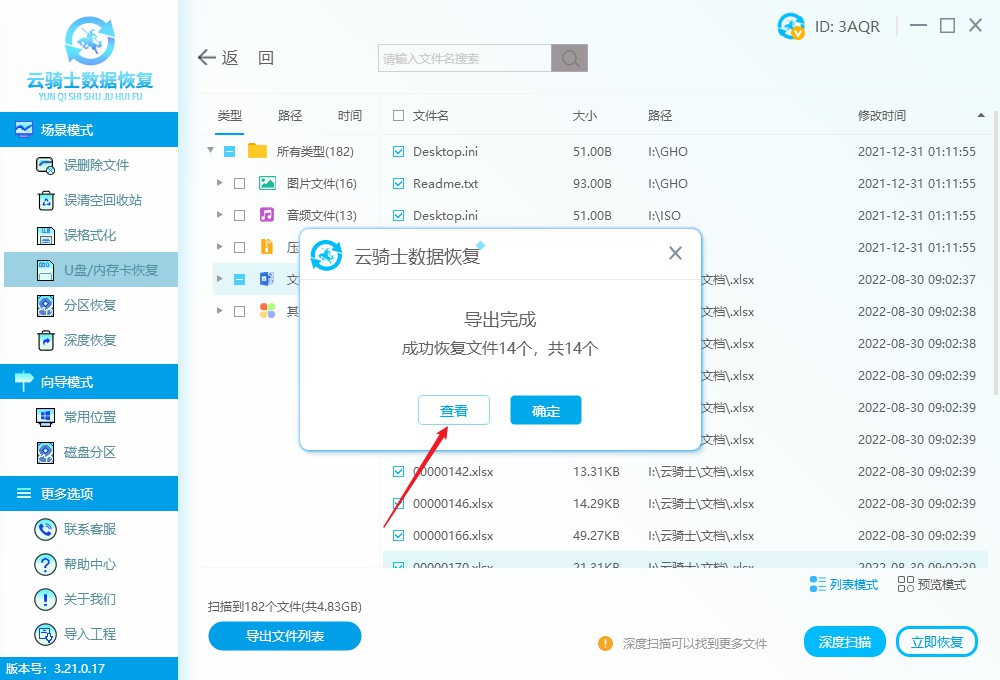Viewport: 1000px width, 680px height.
Task: Click the back arrow next to 返回
Action: (x=207, y=57)
